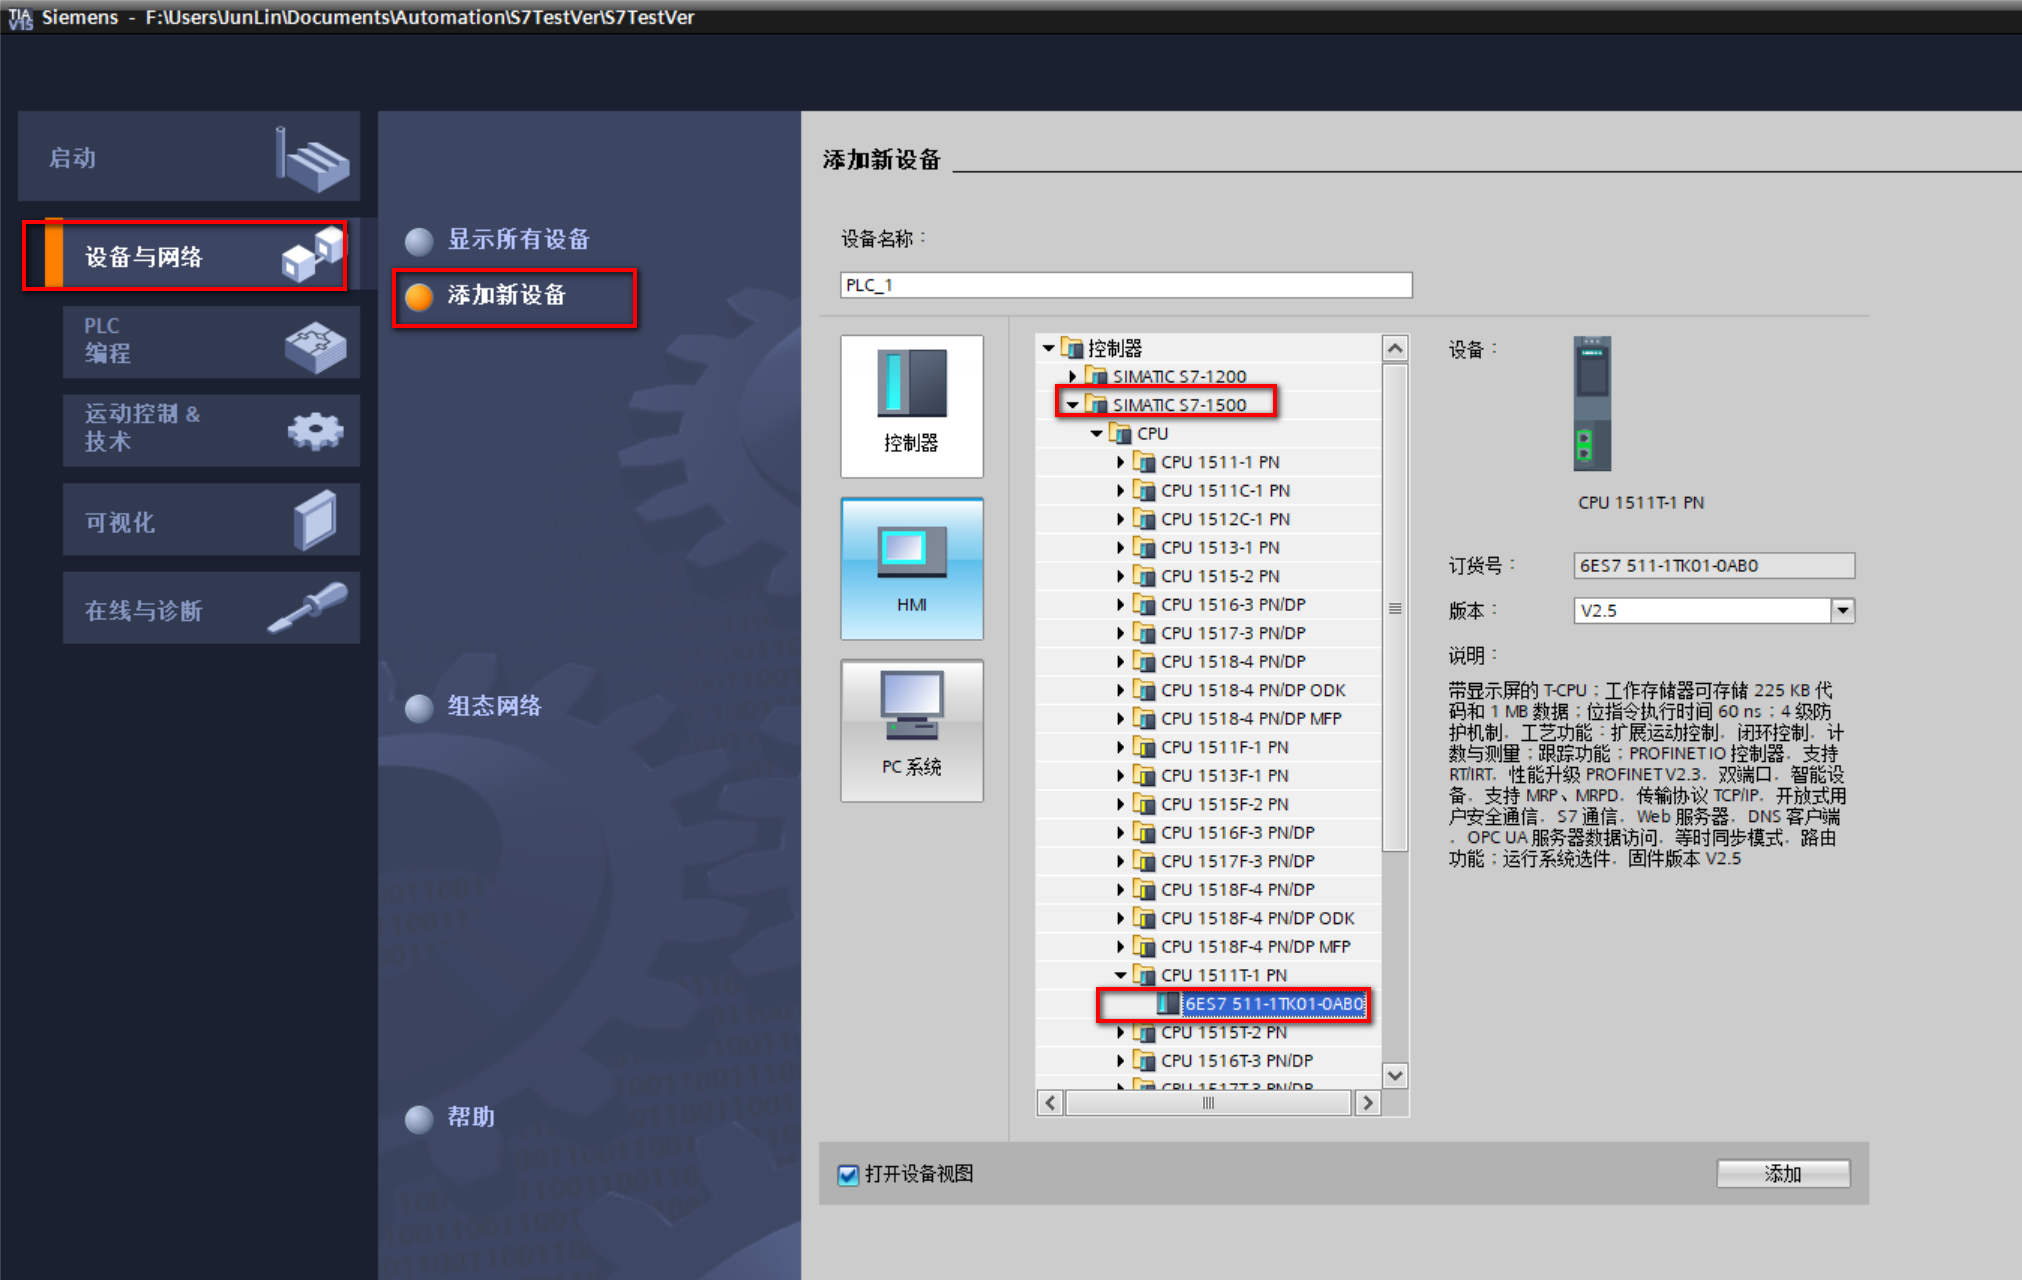Click the CPU 1511F-1 PN folder icon
The width and height of the screenshot is (2022, 1280).
click(1144, 746)
